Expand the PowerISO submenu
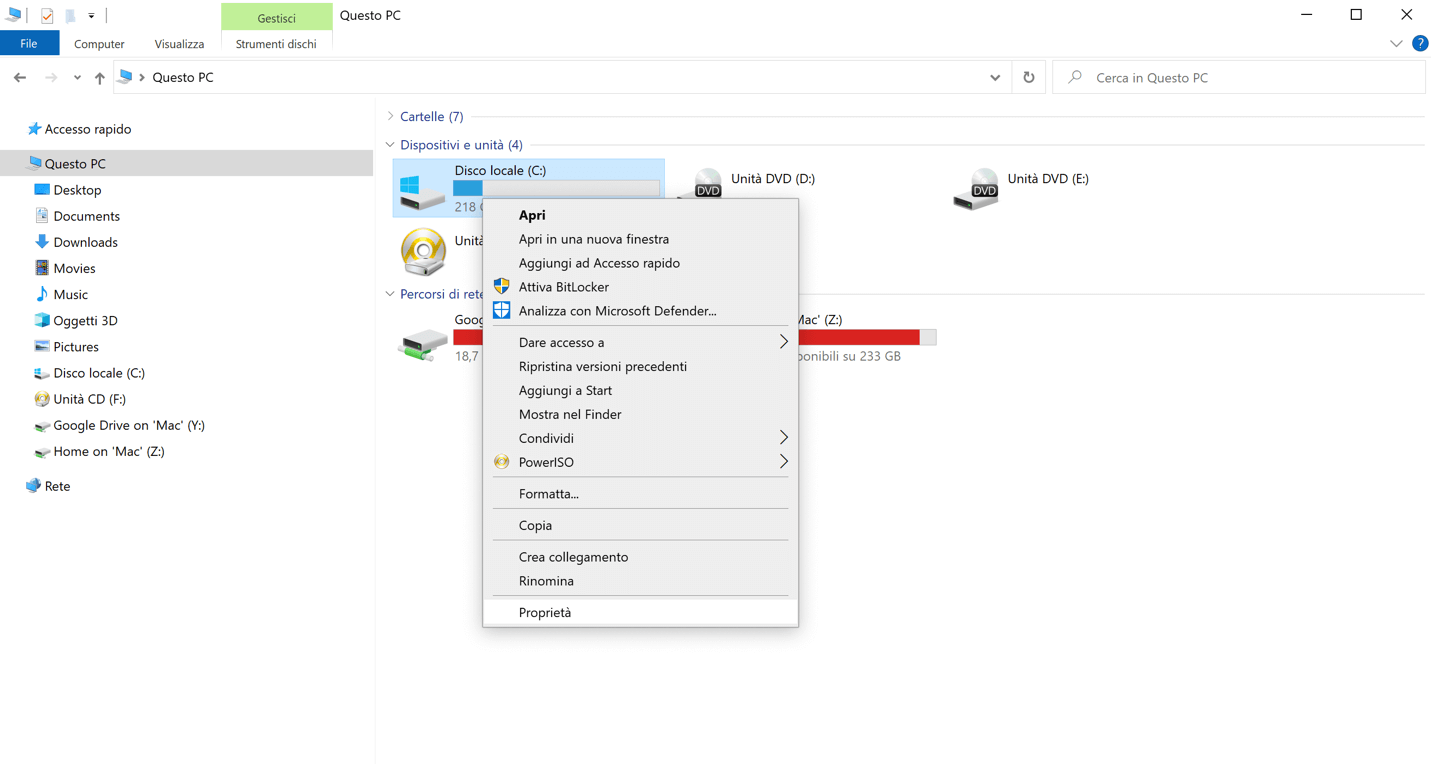 783,462
